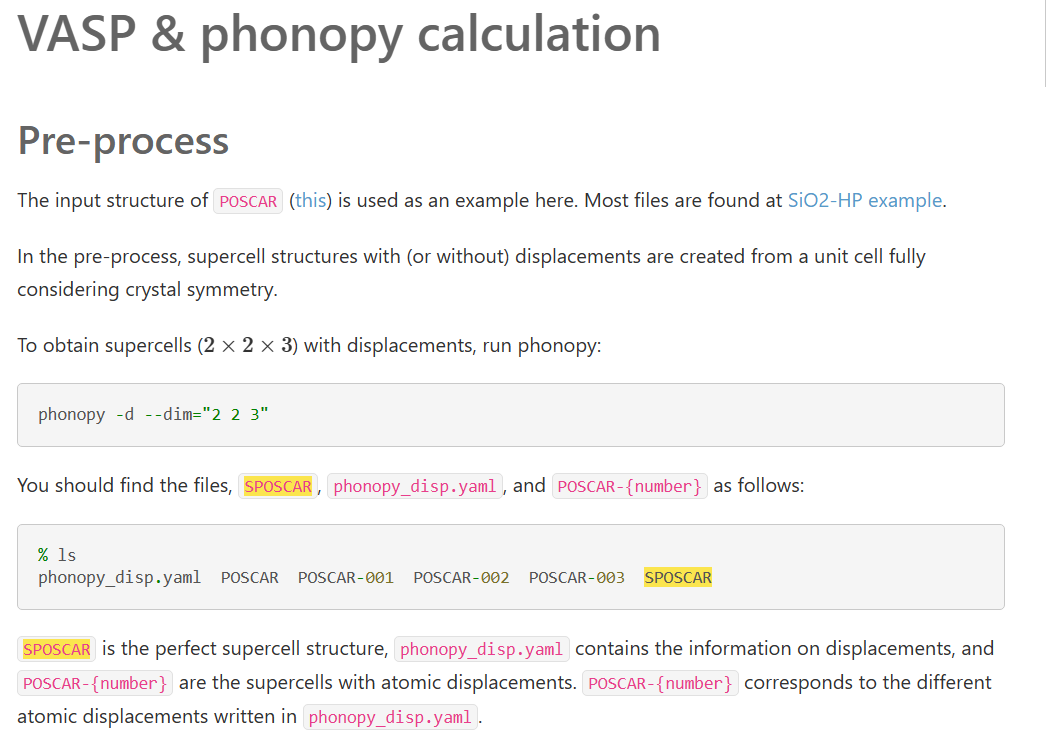Image resolution: width=1056 pixels, height=745 pixels.
Task: Follow the SiO2-HP example link
Action: coord(864,200)
